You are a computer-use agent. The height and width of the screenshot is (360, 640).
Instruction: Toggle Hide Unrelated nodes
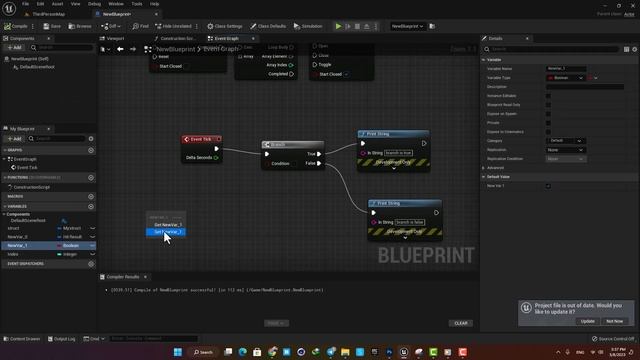point(173,26)
